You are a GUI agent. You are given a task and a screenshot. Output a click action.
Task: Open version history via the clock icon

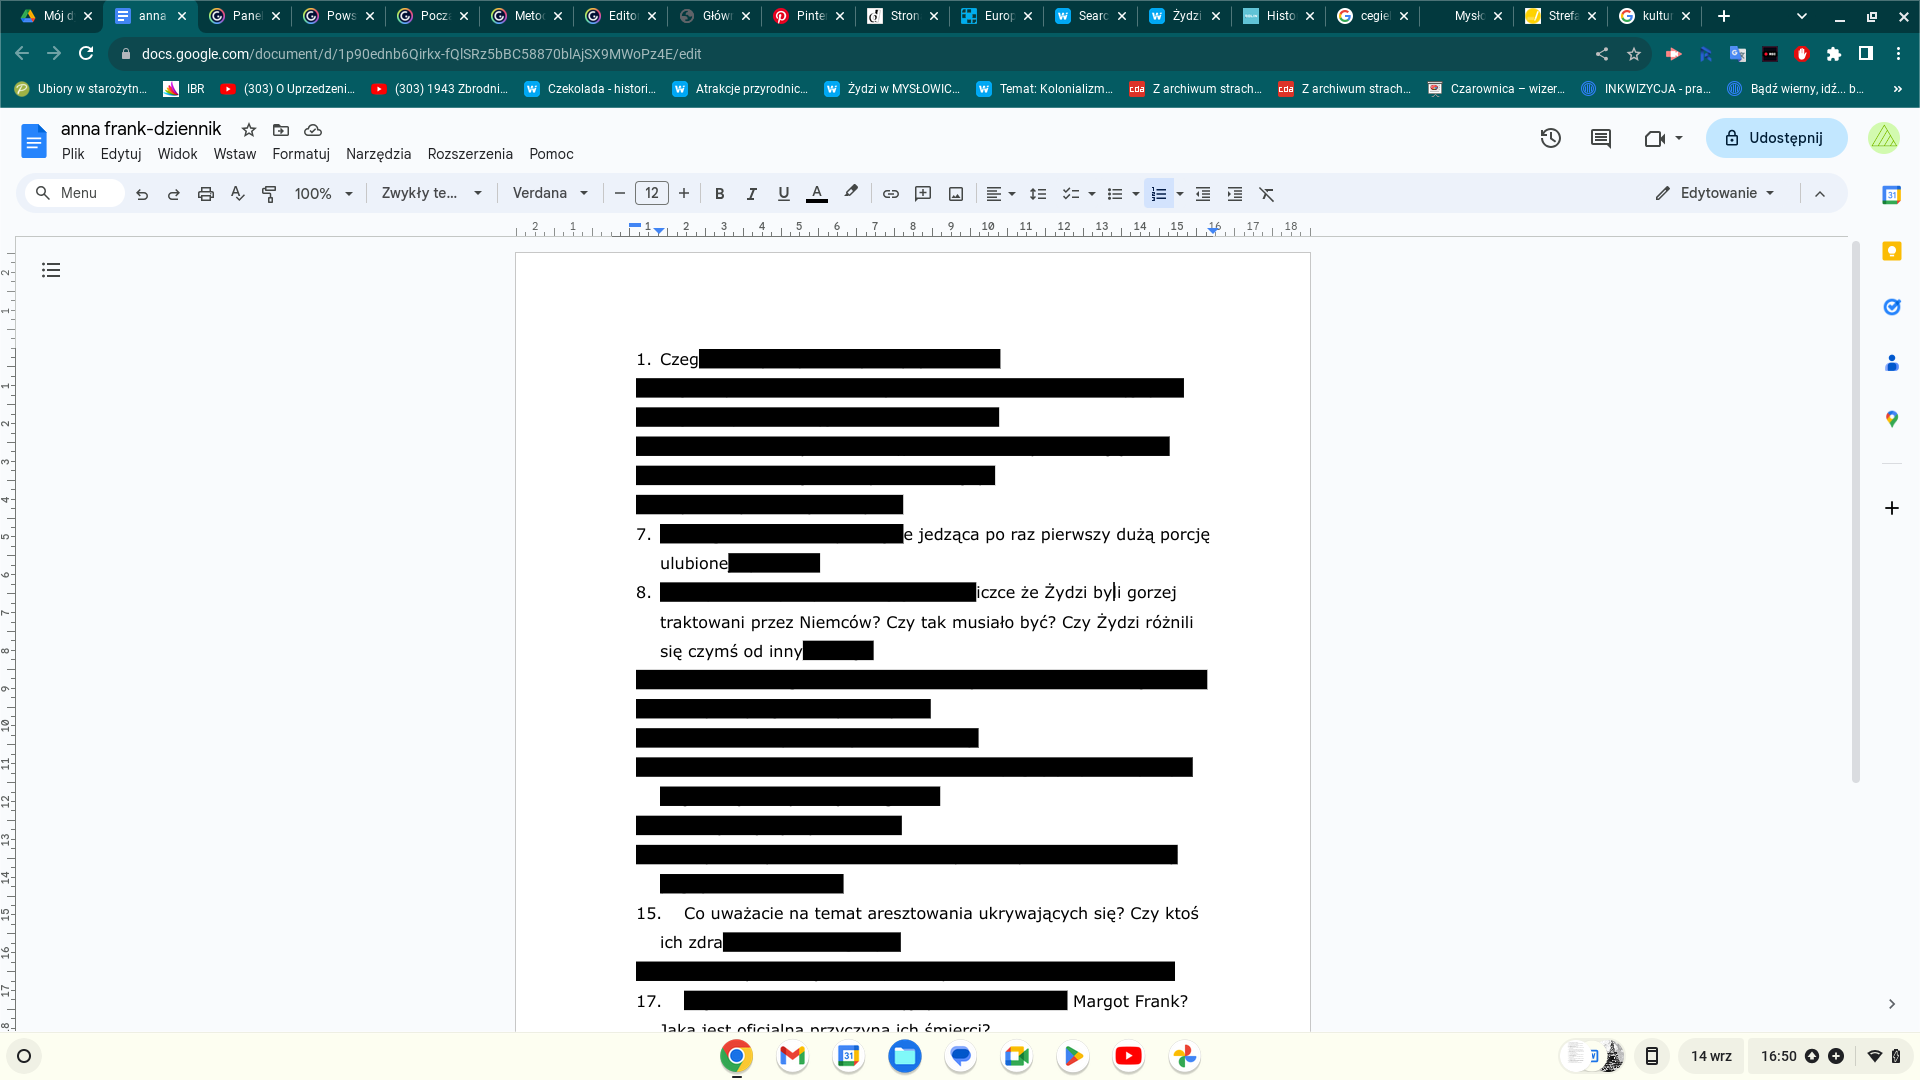tap(1550, 138)
